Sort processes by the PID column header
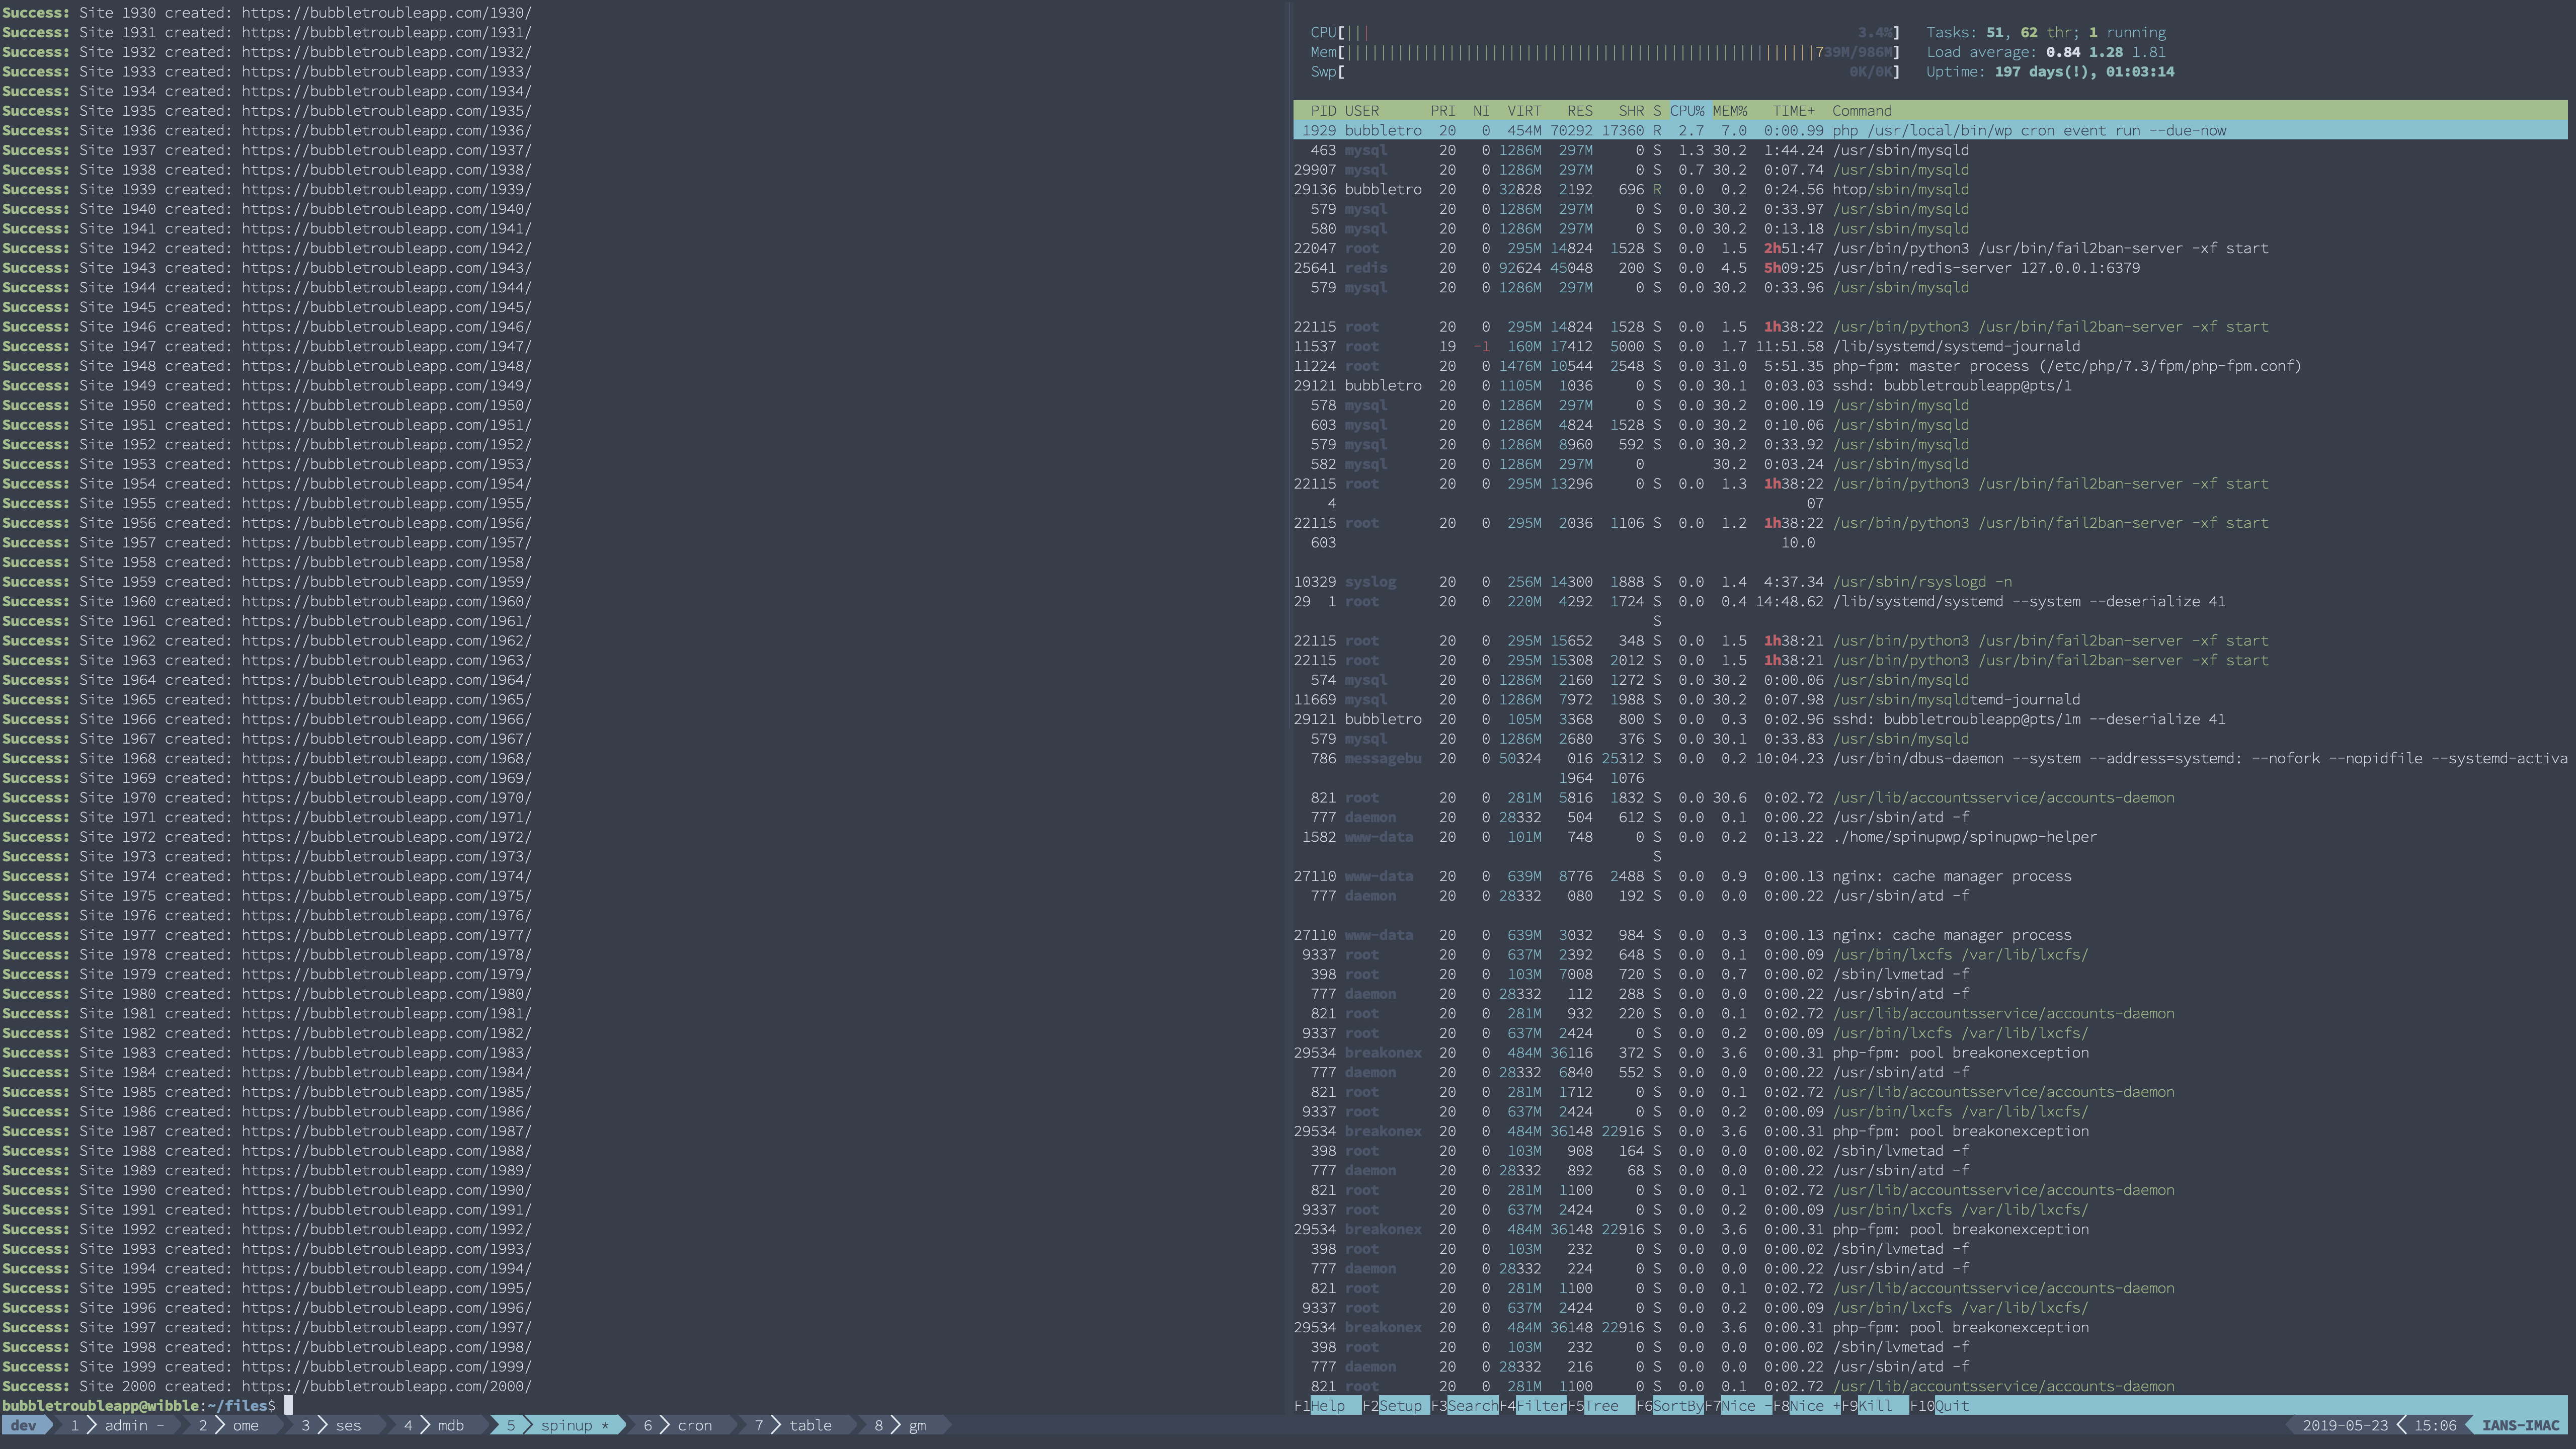 tap(1323, 111)
